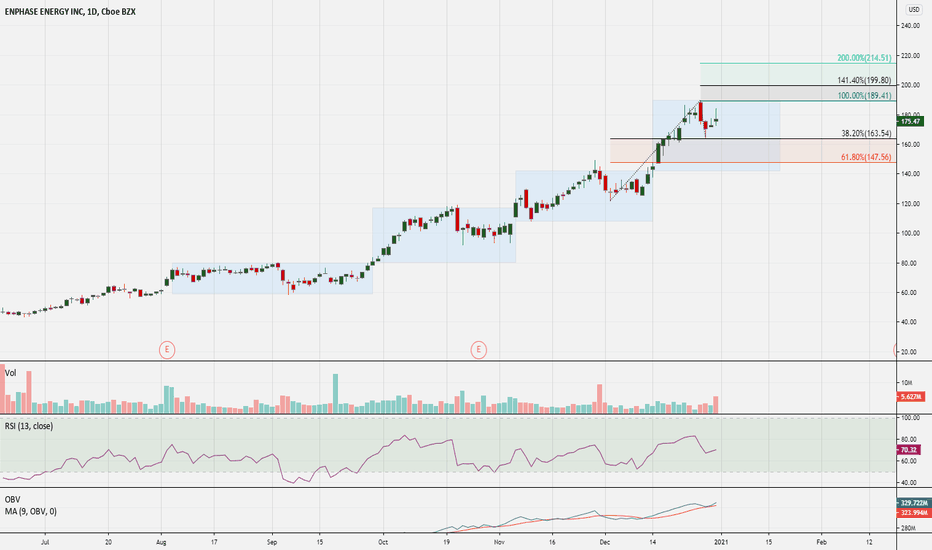This screenshot has width=932, height=550.
Task: Select the Vol indicator label
Action: point(10,373)
